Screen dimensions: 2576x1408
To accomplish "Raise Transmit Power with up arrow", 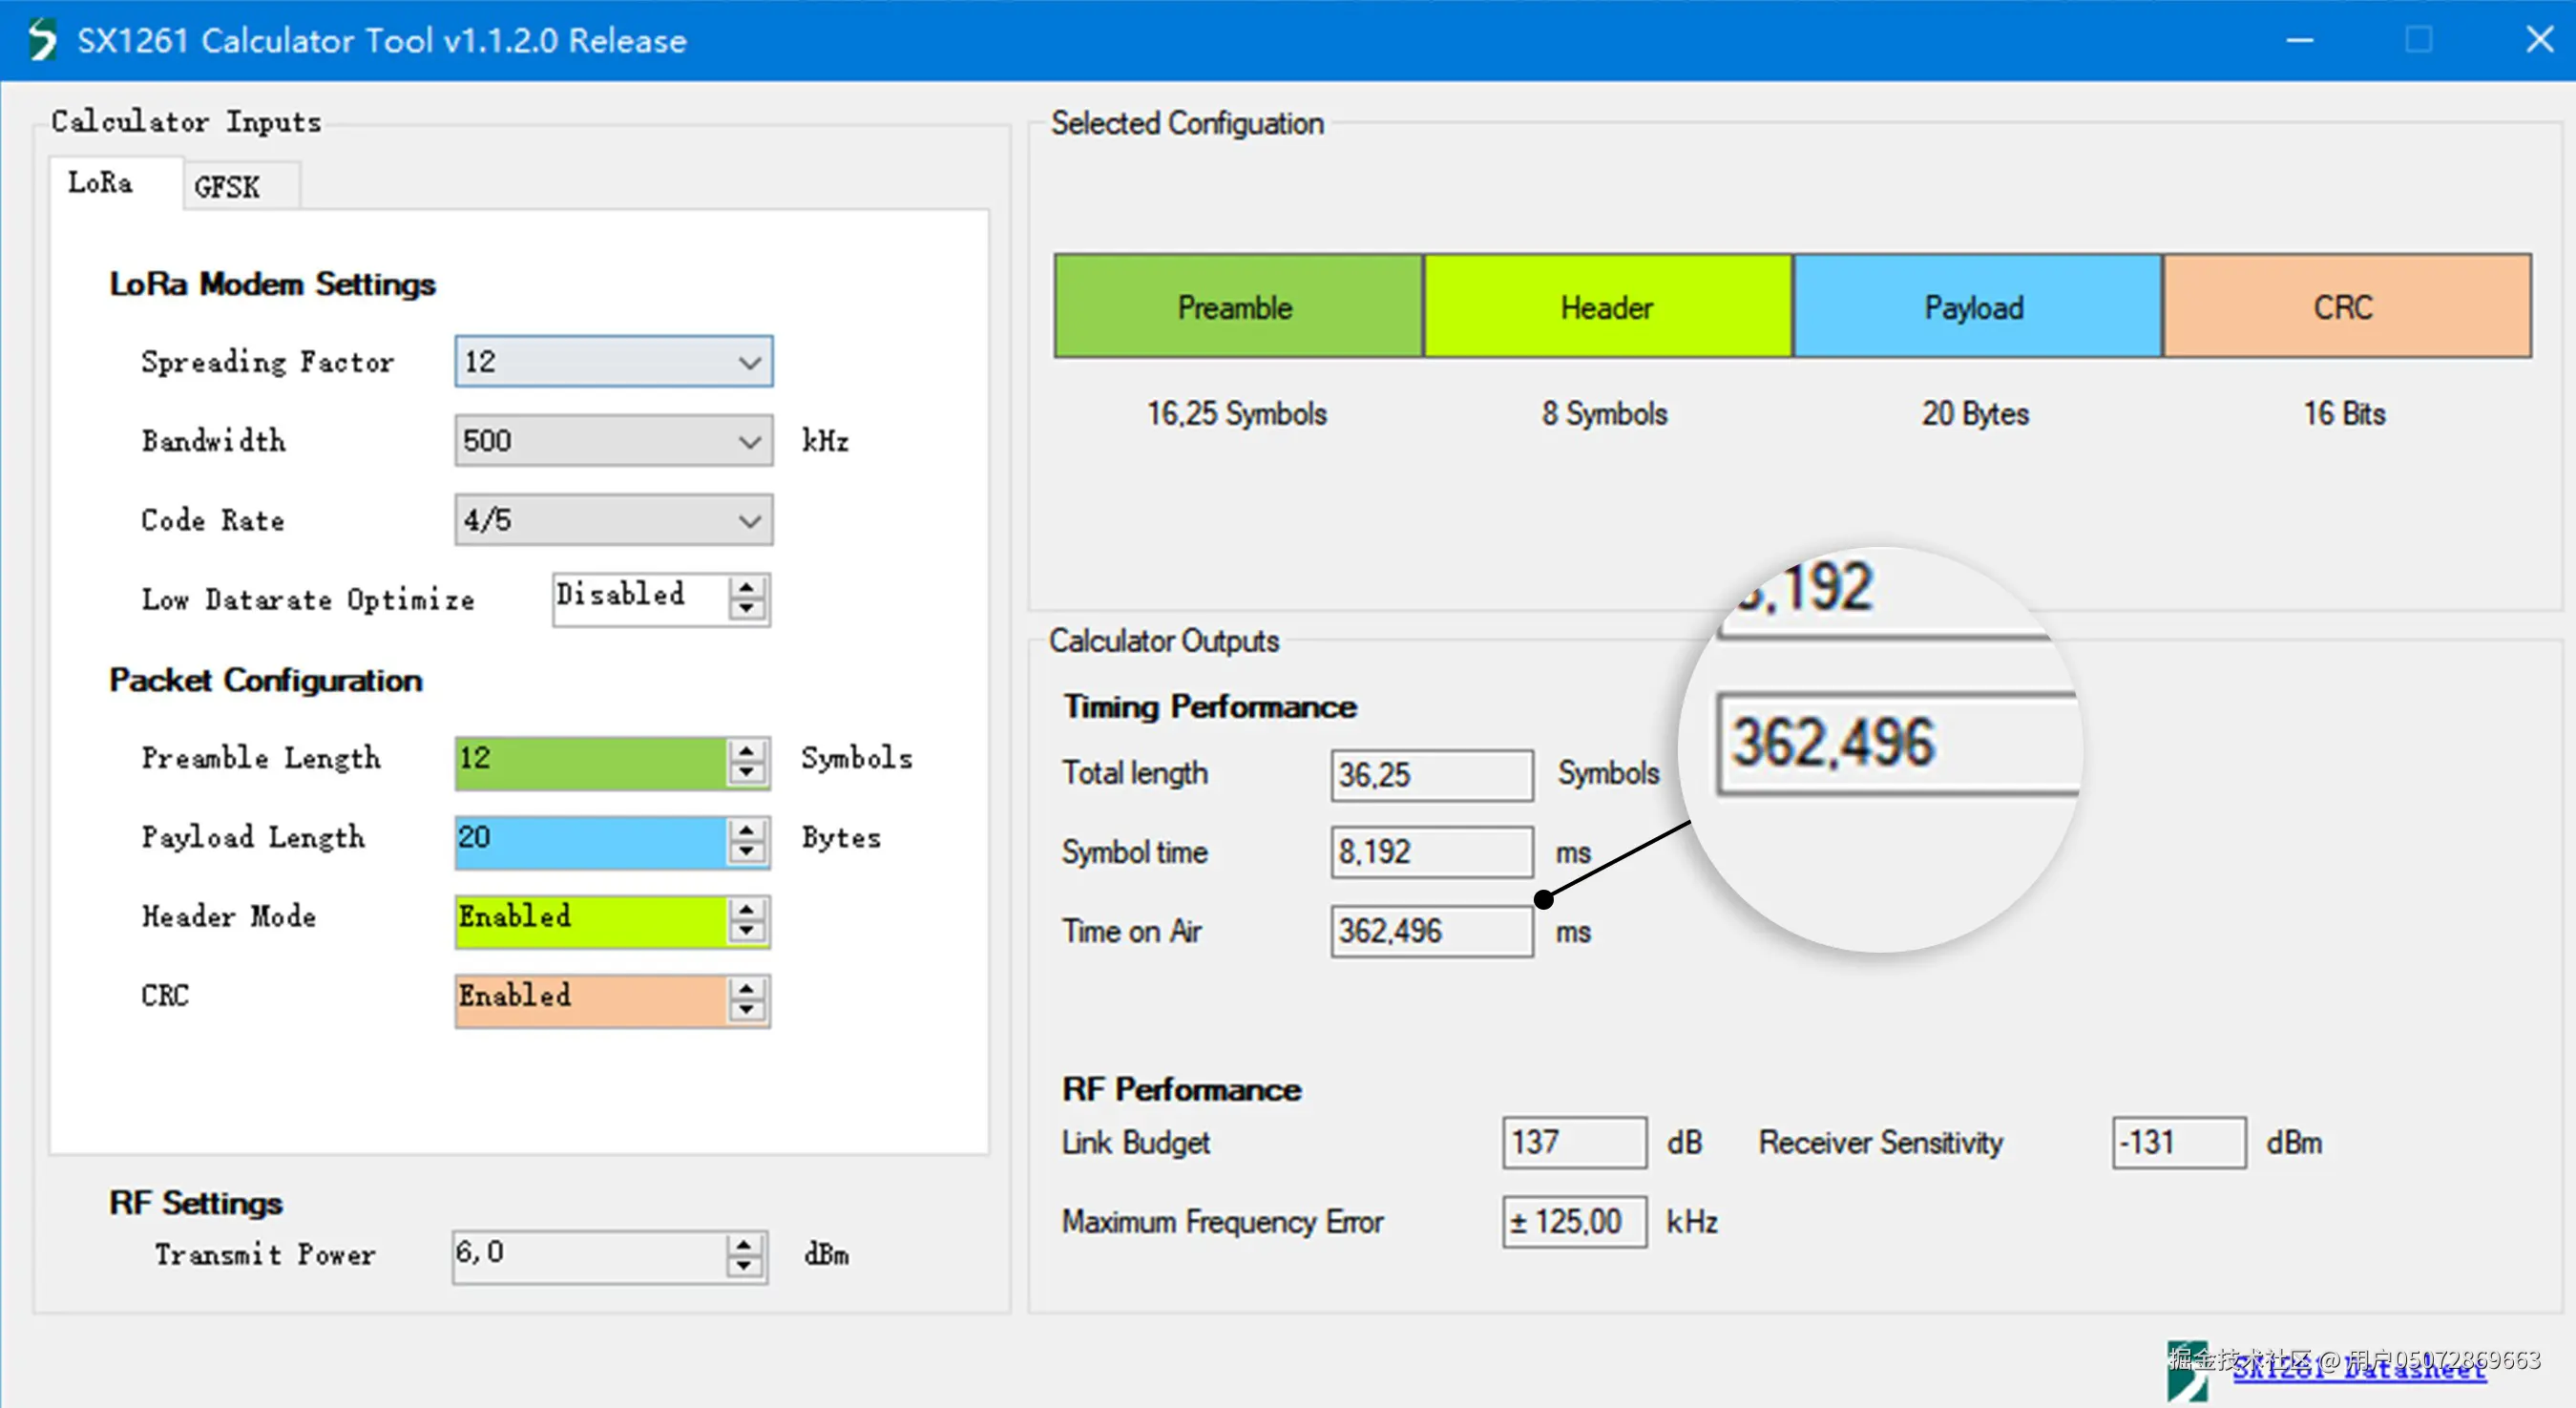I will [743, 1245].
